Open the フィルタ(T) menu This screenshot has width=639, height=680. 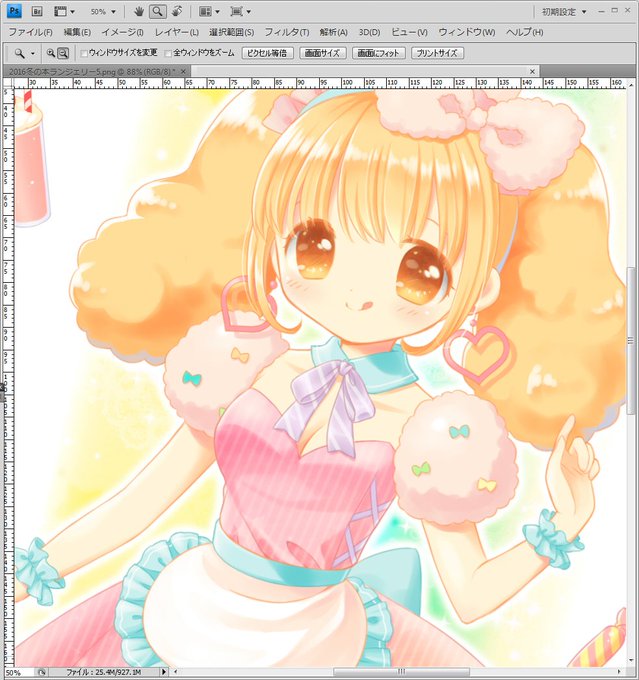click(x=287, y=33)
